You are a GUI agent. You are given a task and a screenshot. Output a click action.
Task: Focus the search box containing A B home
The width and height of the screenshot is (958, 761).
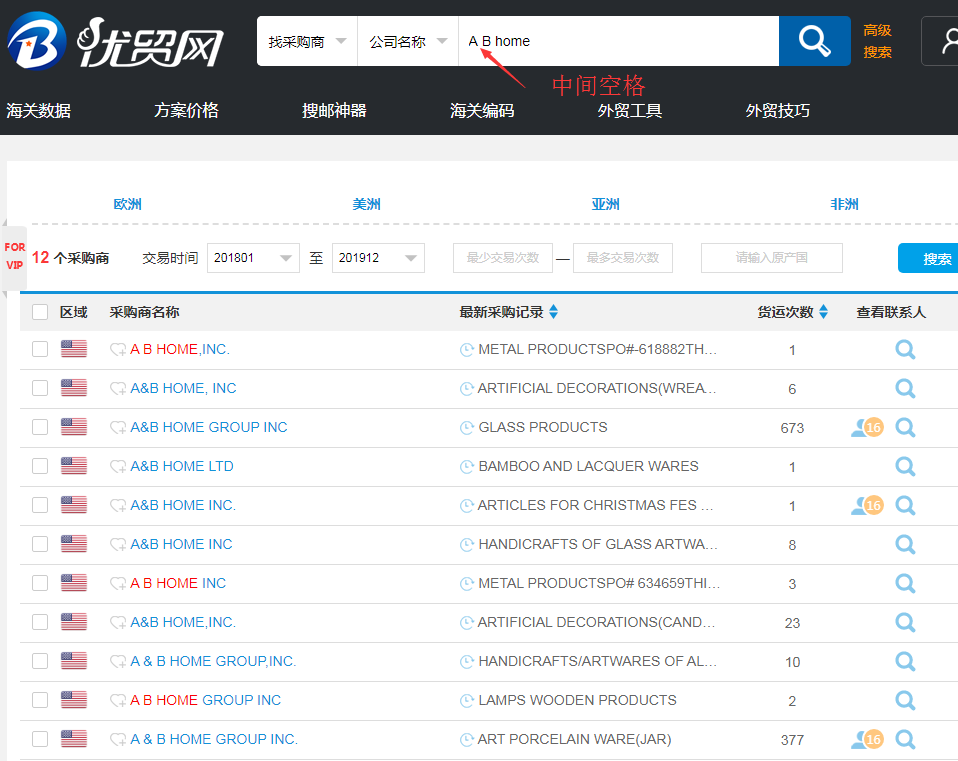click(618, 41)
